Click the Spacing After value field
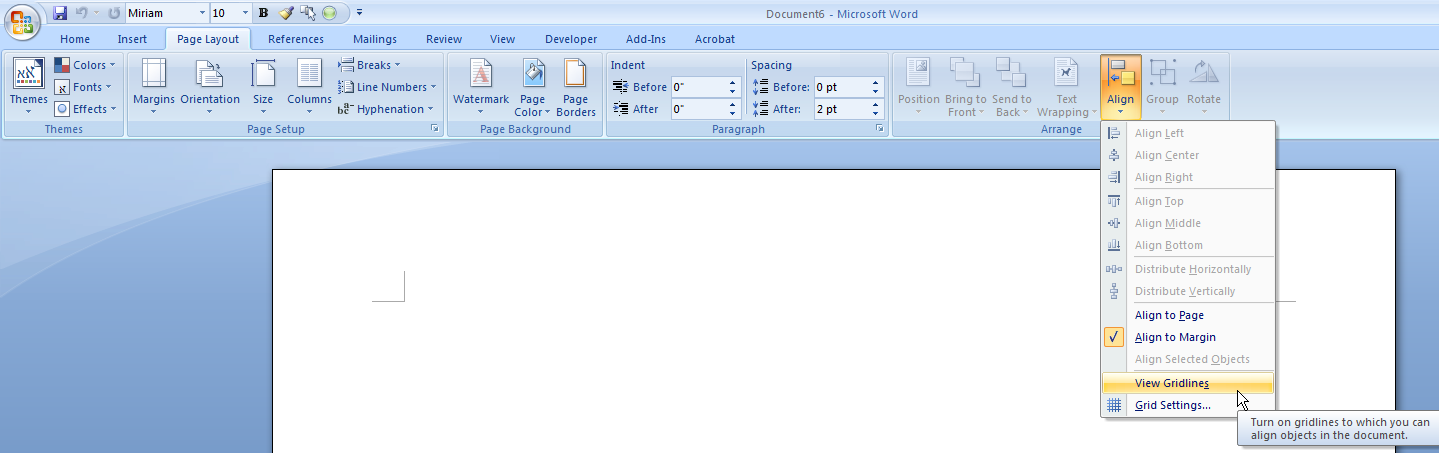 point(841,109)
